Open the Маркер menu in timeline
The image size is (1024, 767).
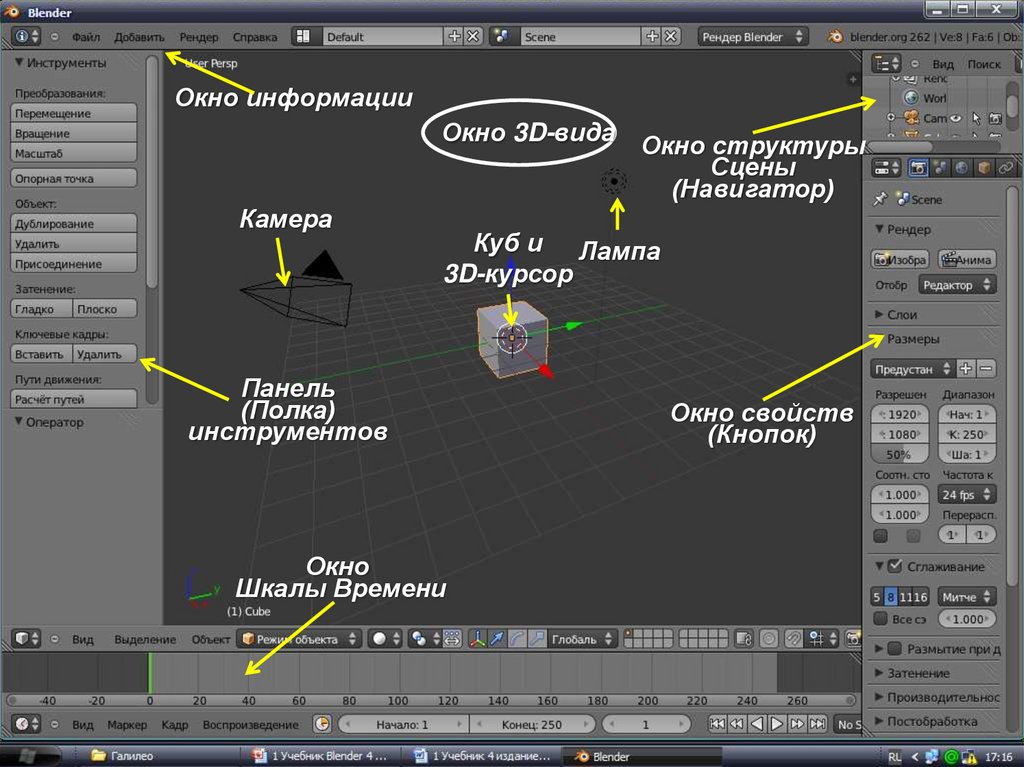point(127,725)
